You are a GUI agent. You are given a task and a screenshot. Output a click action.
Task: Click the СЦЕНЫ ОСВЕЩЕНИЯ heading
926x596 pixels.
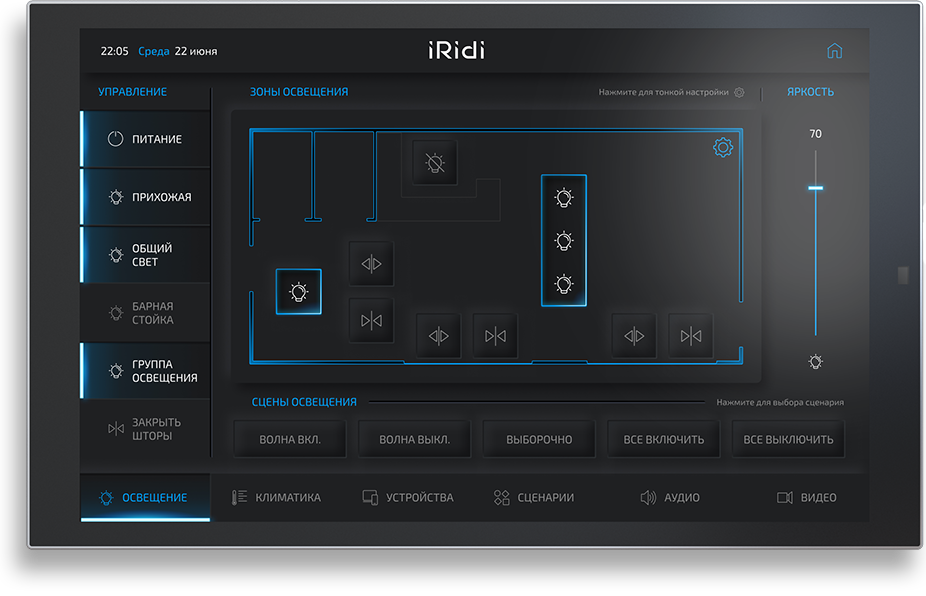click(304, 402)
